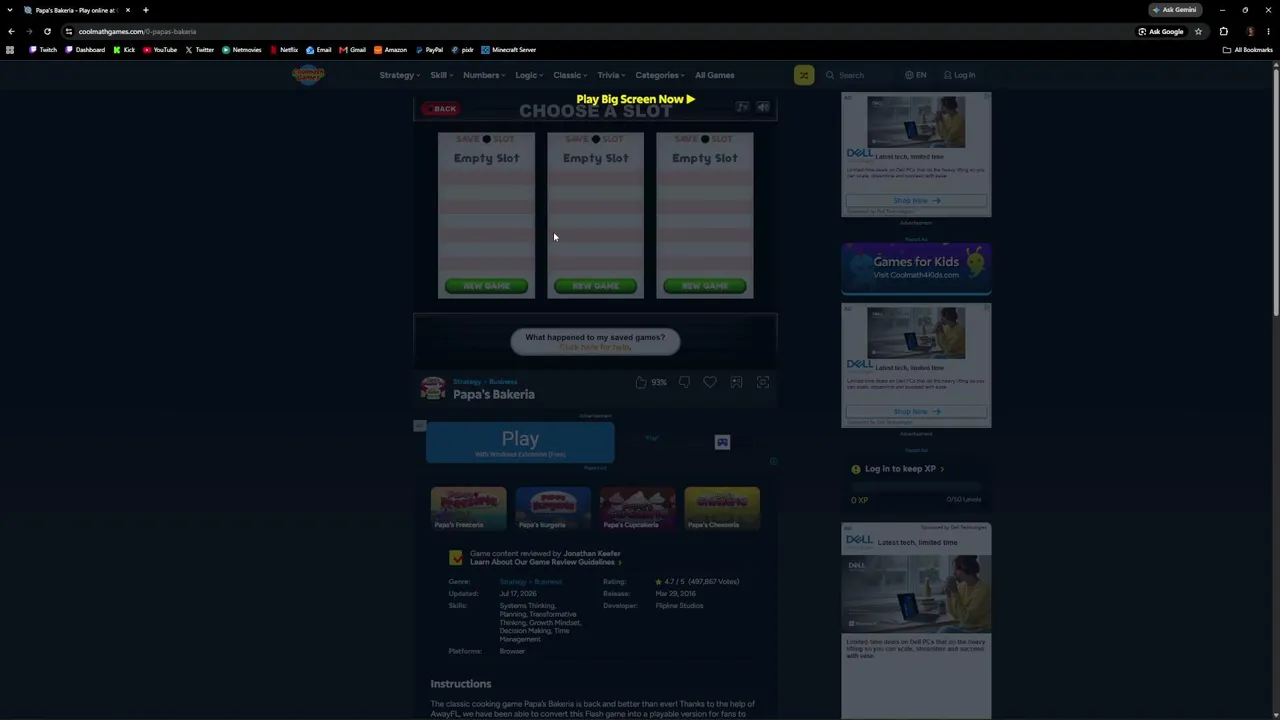This screenshot has width=1280, height=720.
Task: Go to All Games
Action: coord(715,75)
